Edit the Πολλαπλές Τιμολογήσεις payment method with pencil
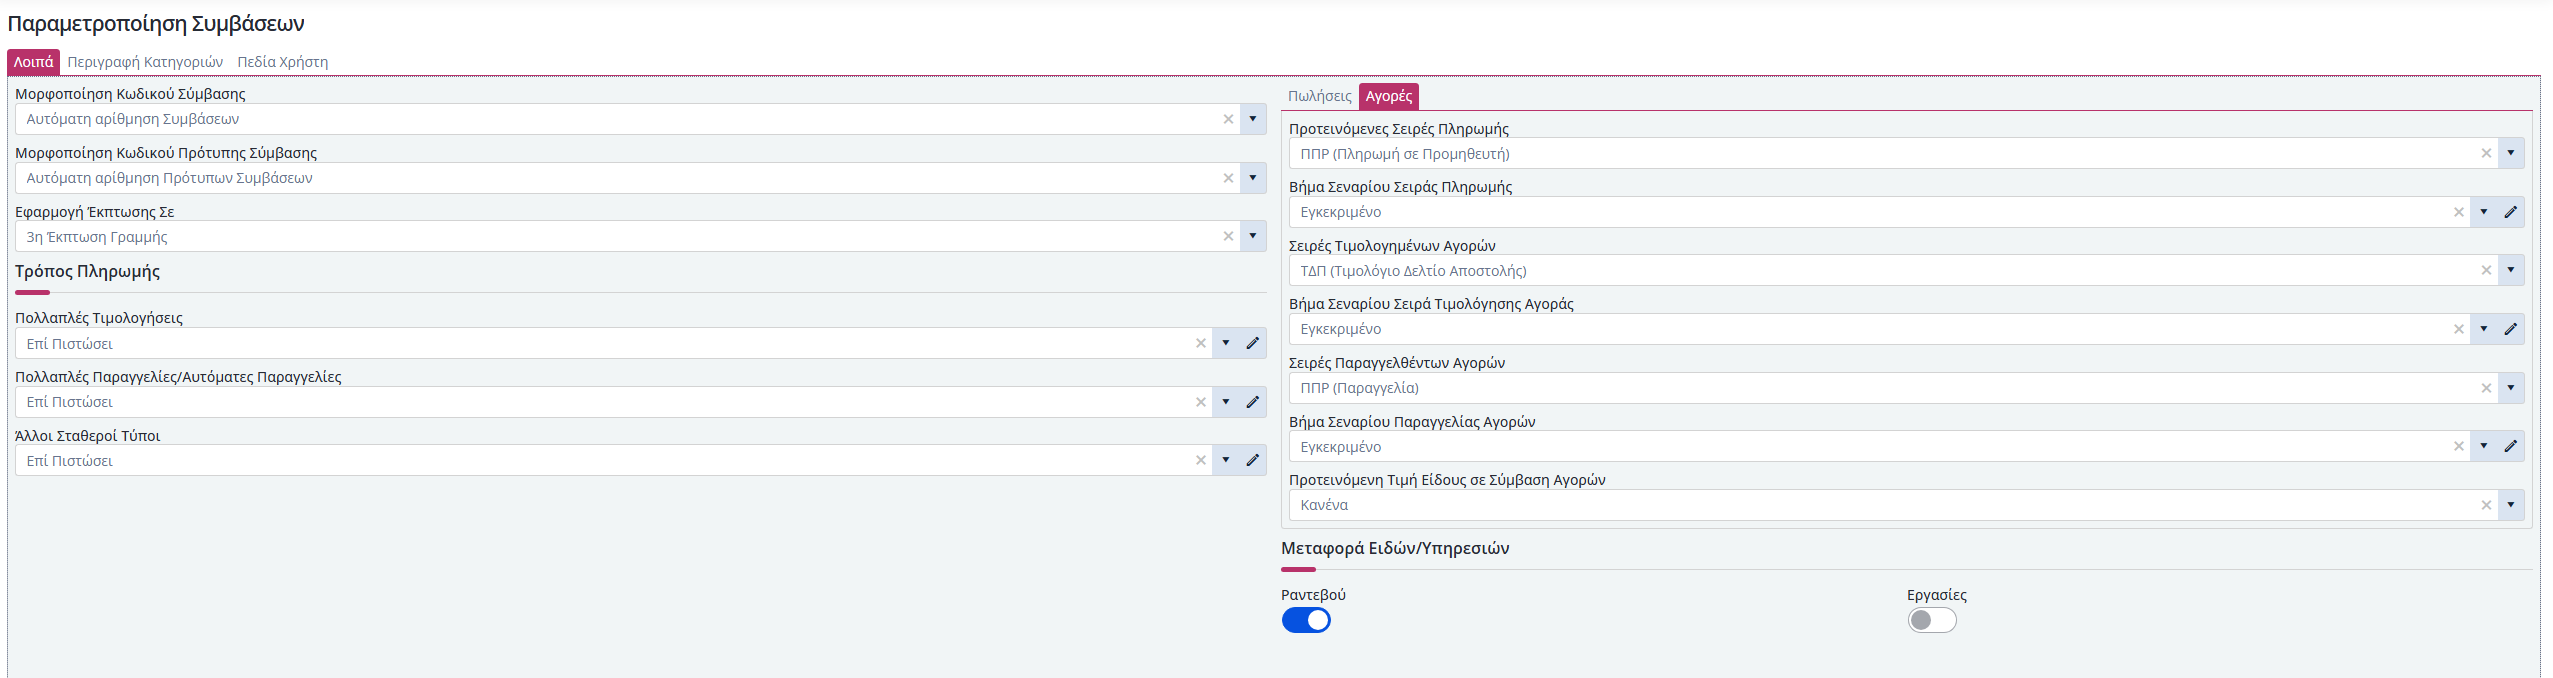 pyautogui.click(x=1252, y=343)
